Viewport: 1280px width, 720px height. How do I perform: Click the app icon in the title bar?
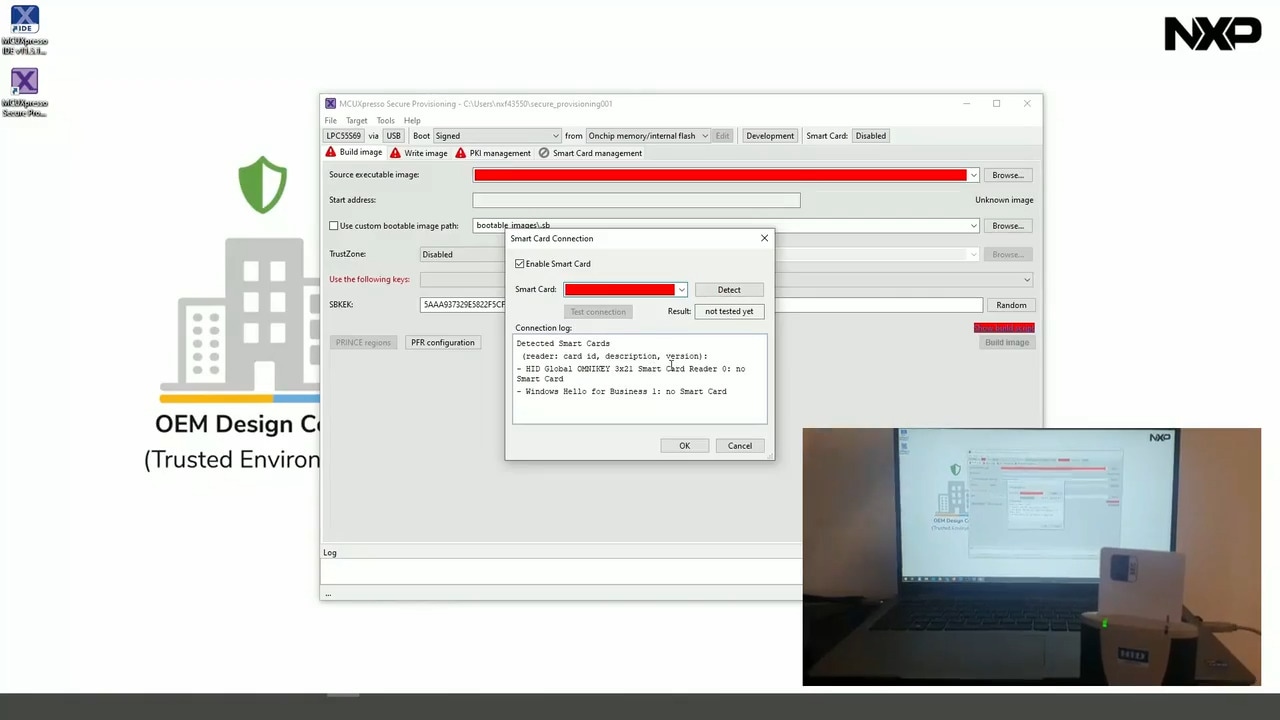click(330, 104)
